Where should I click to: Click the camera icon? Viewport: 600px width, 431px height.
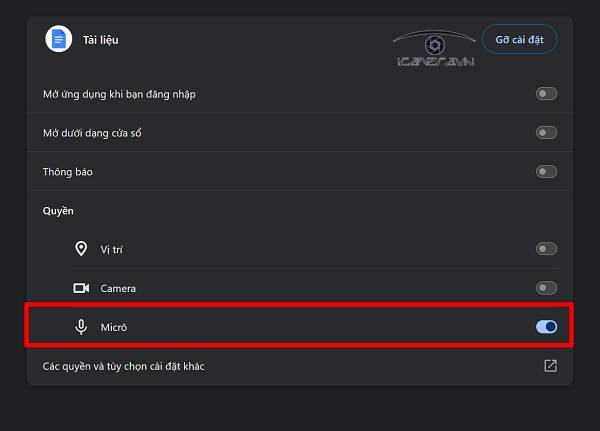[x=82, y=288]
